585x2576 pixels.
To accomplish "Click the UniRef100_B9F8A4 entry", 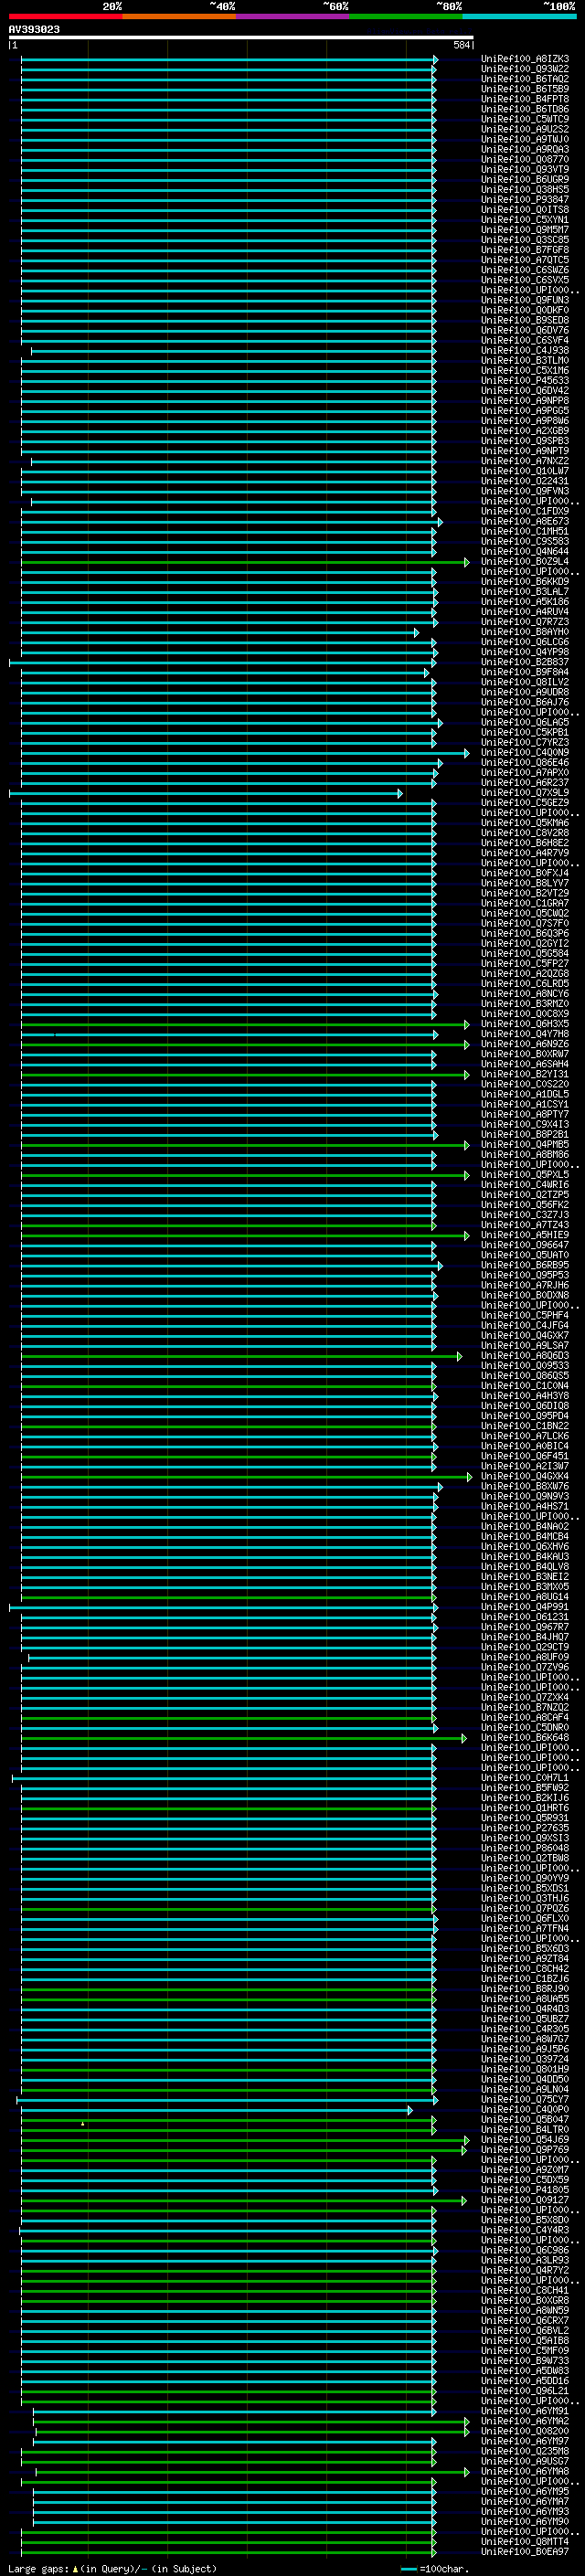I will click(x=525, y=672).
